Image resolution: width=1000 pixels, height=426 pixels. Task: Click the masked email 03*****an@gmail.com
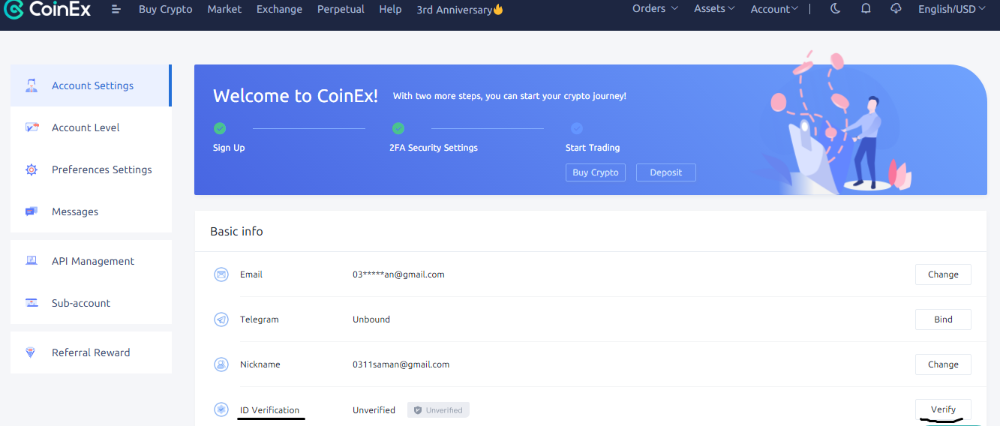pyautogui.click(x=398, y=275)
